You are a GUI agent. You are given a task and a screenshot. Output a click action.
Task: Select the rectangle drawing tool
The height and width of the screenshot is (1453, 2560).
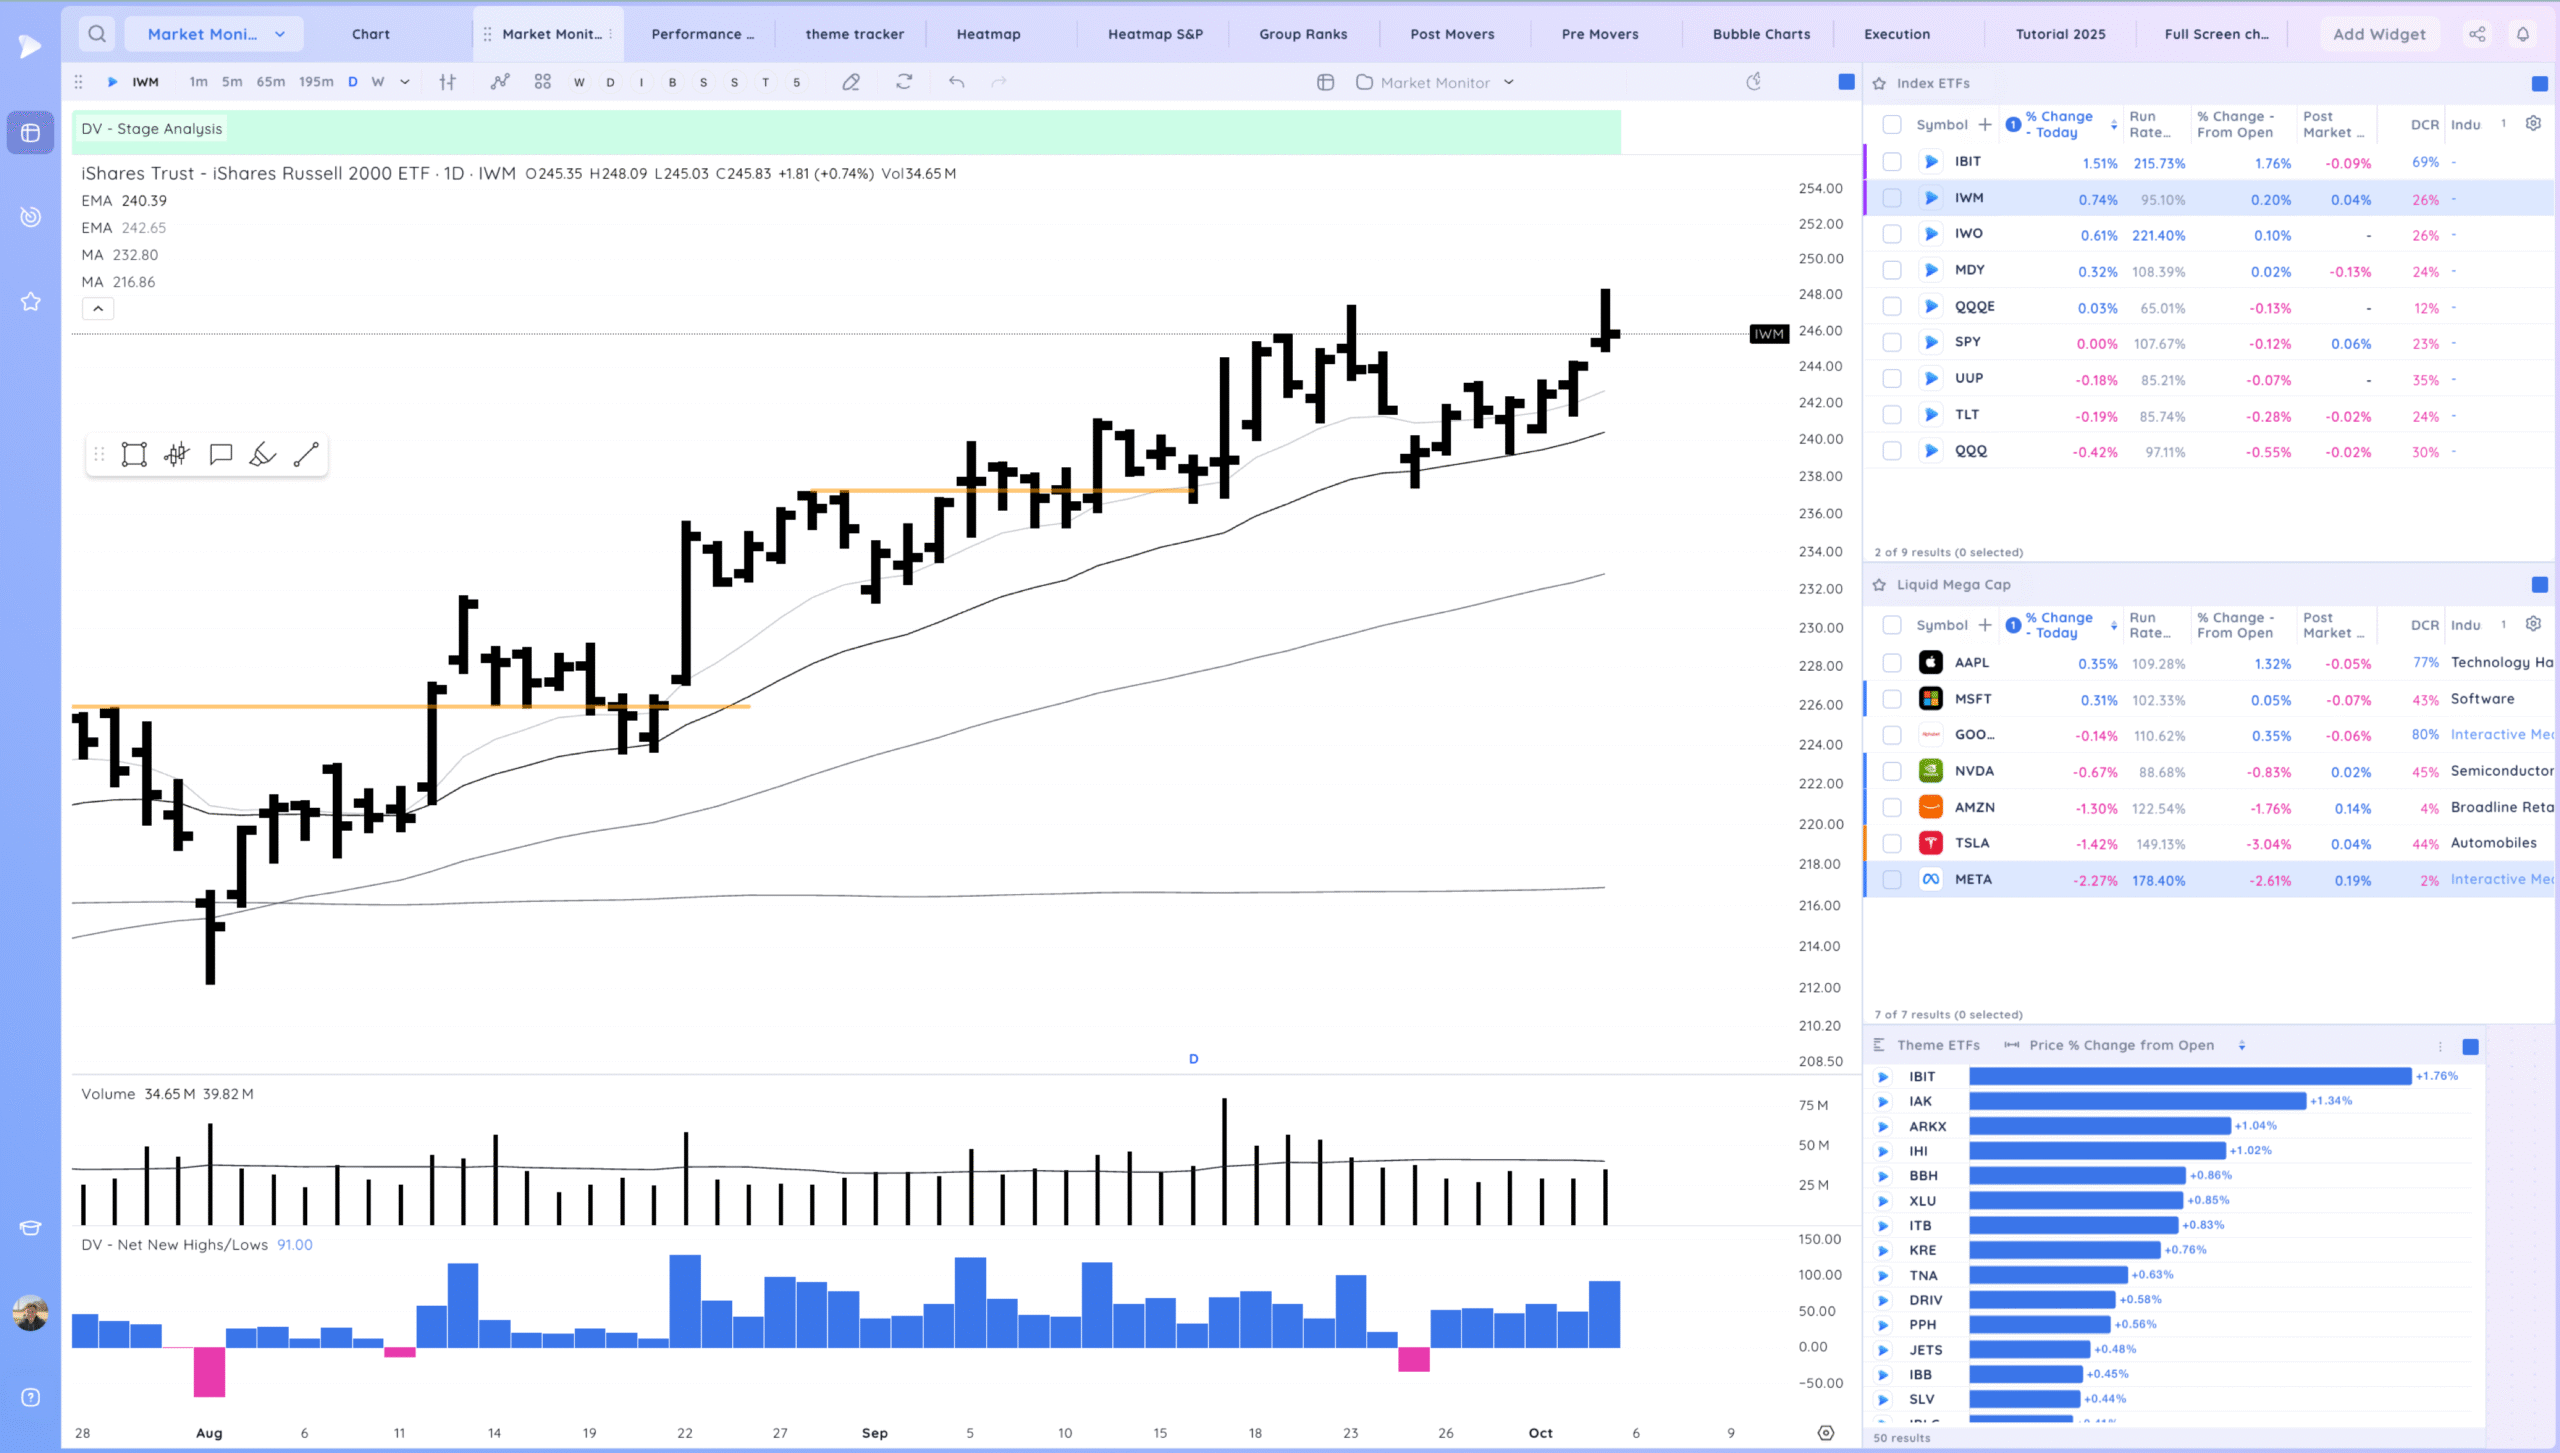134,455
